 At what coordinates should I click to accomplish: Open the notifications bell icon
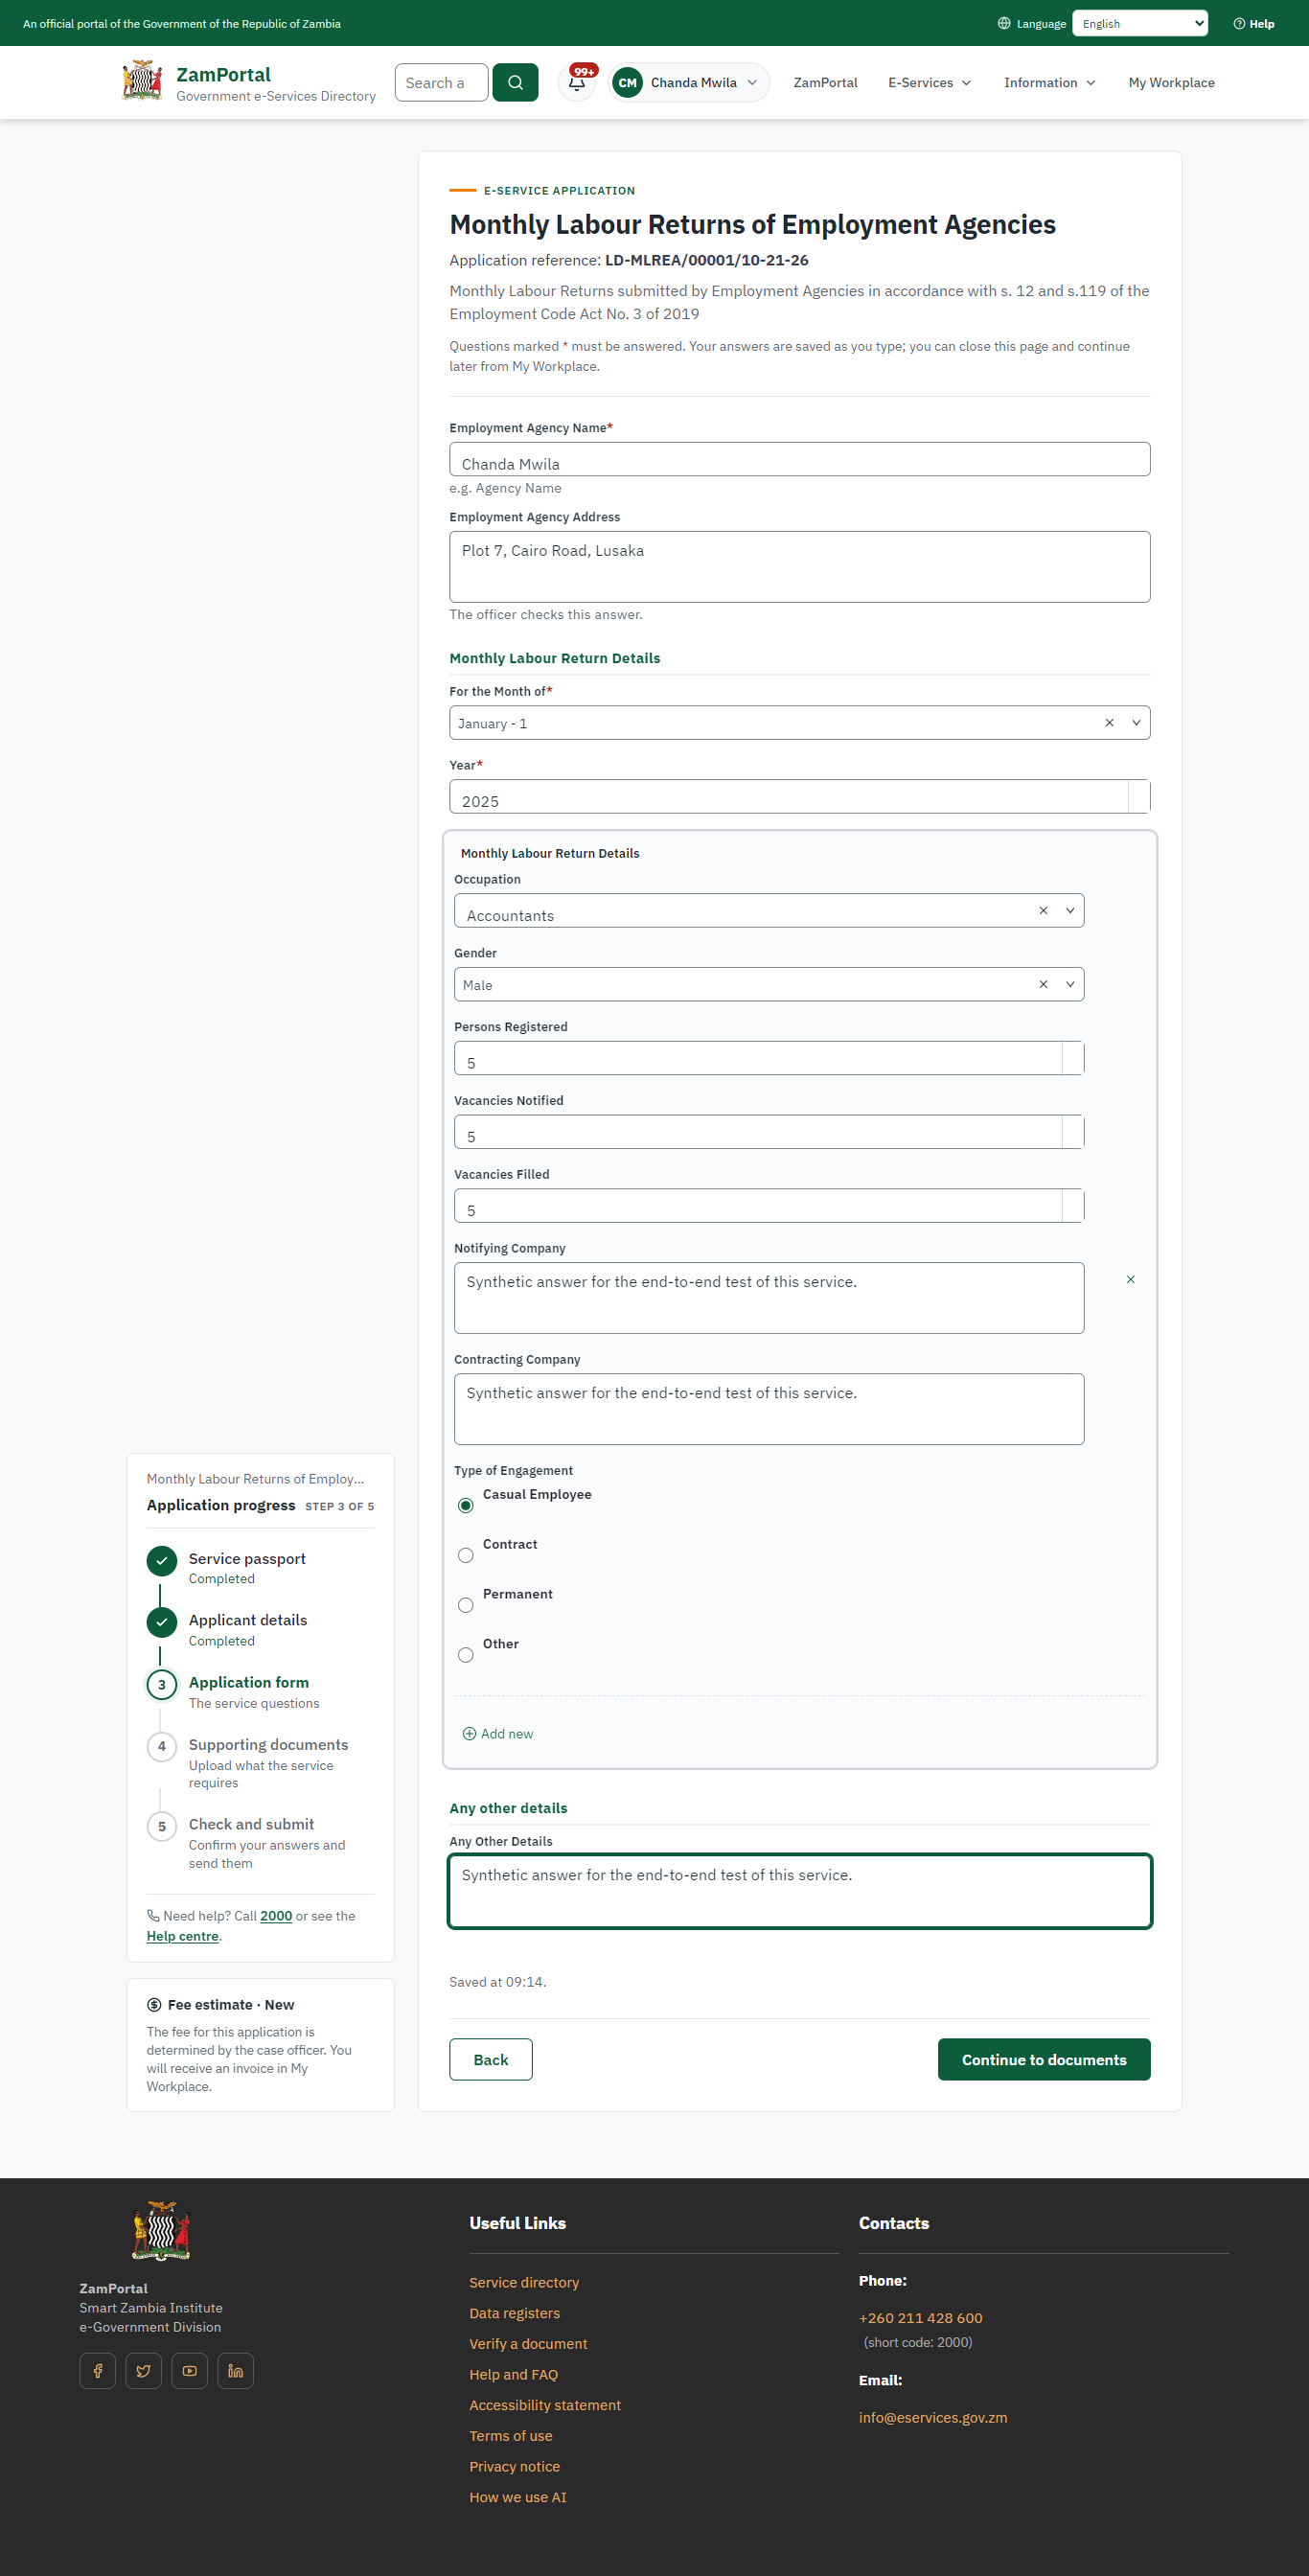click(577, 82)
